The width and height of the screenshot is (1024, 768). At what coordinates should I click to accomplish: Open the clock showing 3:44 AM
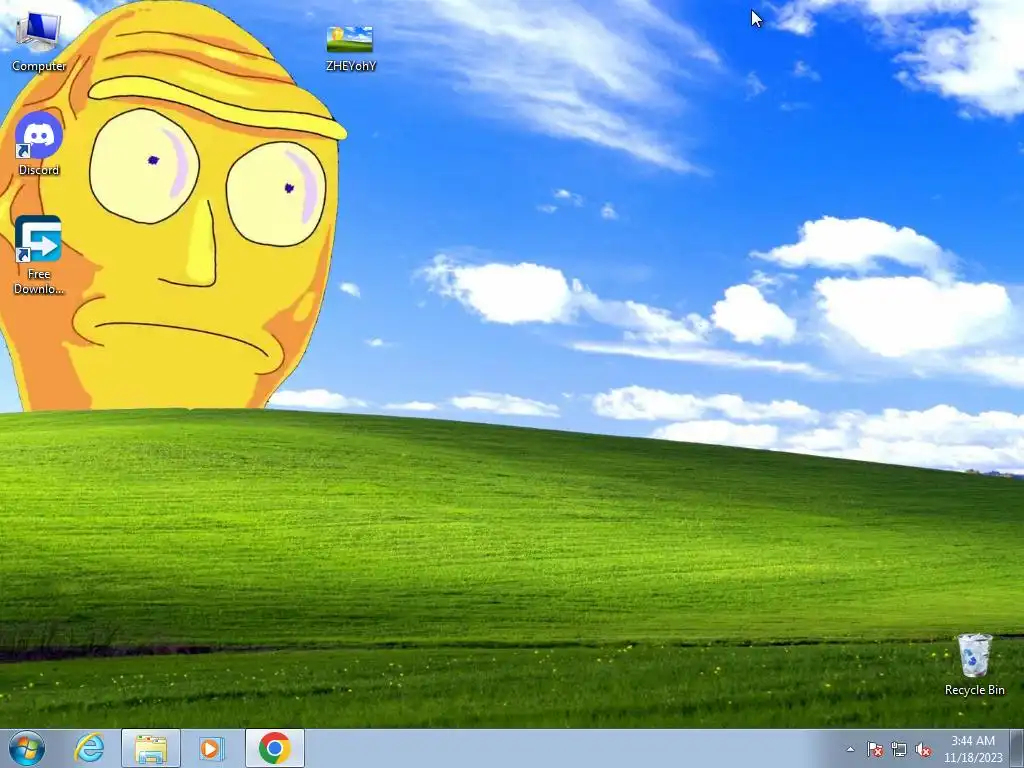tap(973, 748)
